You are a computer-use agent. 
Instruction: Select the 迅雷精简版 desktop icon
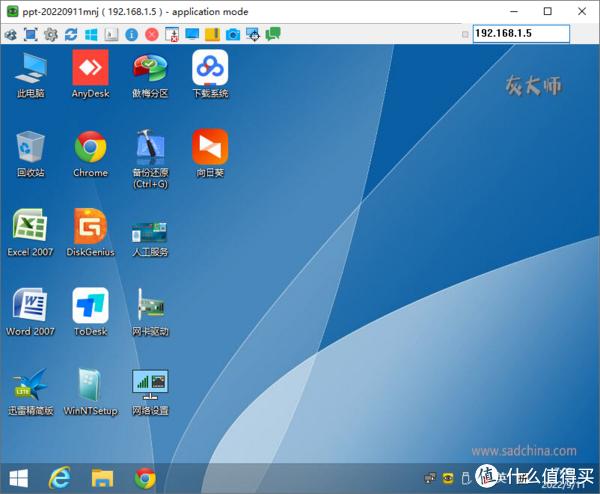[x=31, y=392]
